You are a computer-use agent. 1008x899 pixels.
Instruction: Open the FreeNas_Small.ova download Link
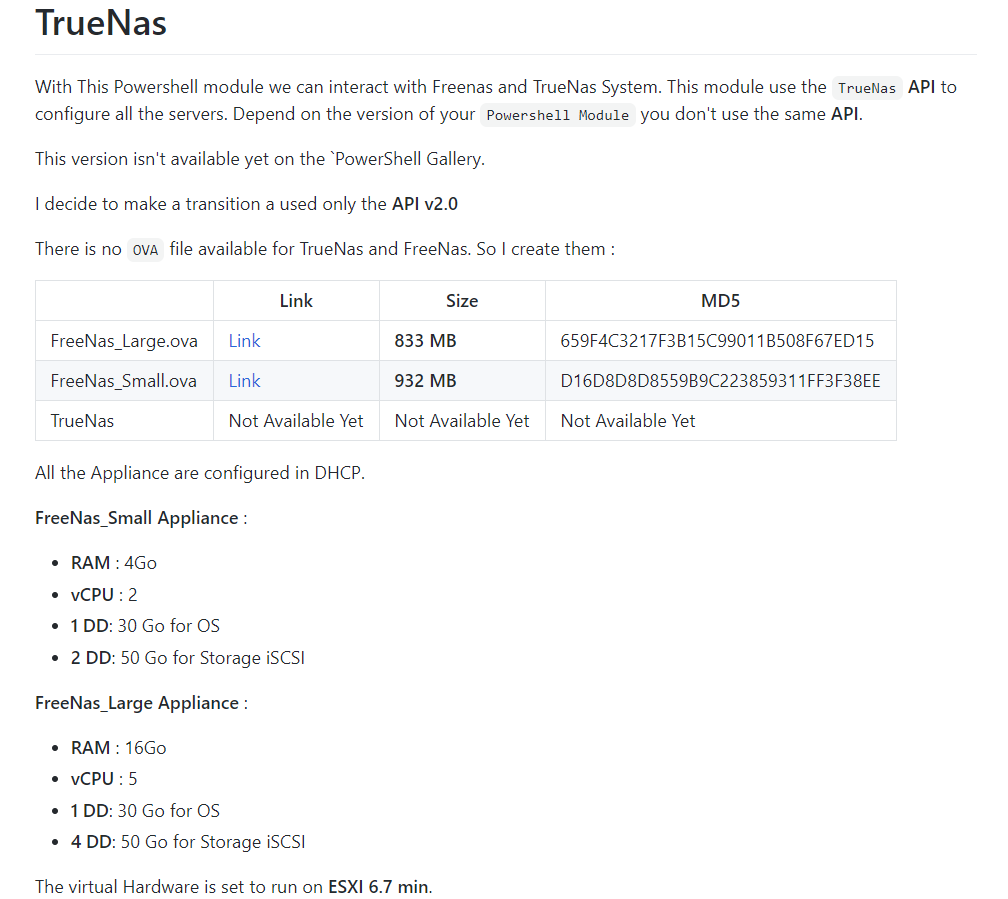click(244, 381)
